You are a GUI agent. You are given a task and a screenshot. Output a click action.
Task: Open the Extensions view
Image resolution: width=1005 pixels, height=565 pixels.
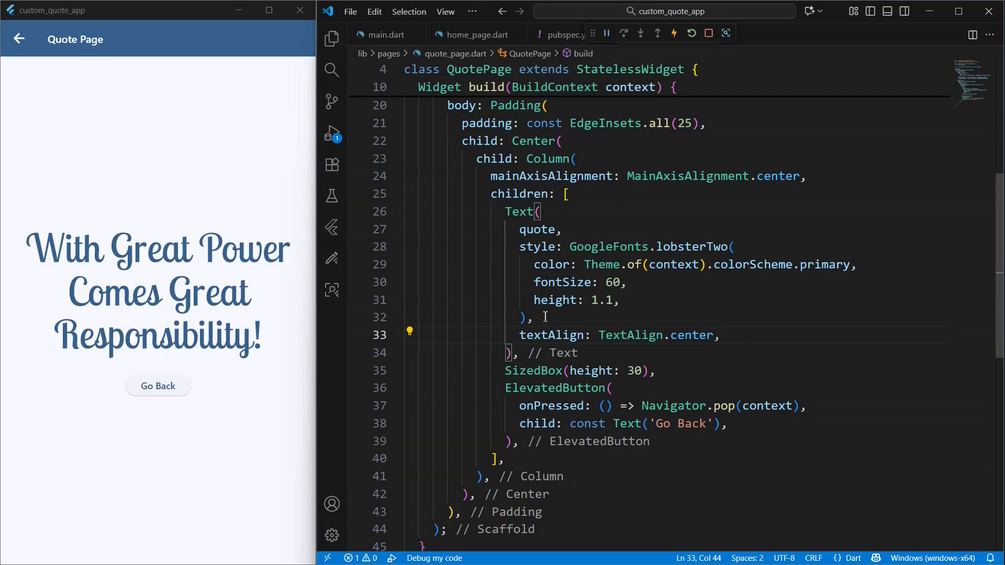331,165
